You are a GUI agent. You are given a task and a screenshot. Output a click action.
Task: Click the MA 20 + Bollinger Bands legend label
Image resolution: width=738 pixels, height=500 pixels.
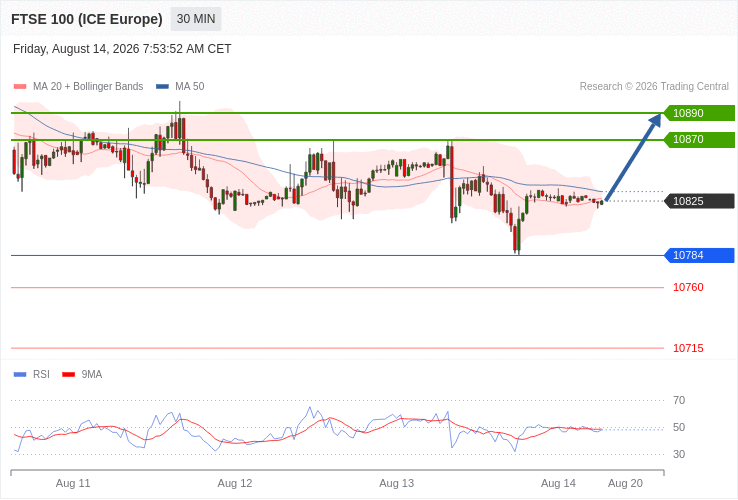pyautogui.click(x=88, y=87)
